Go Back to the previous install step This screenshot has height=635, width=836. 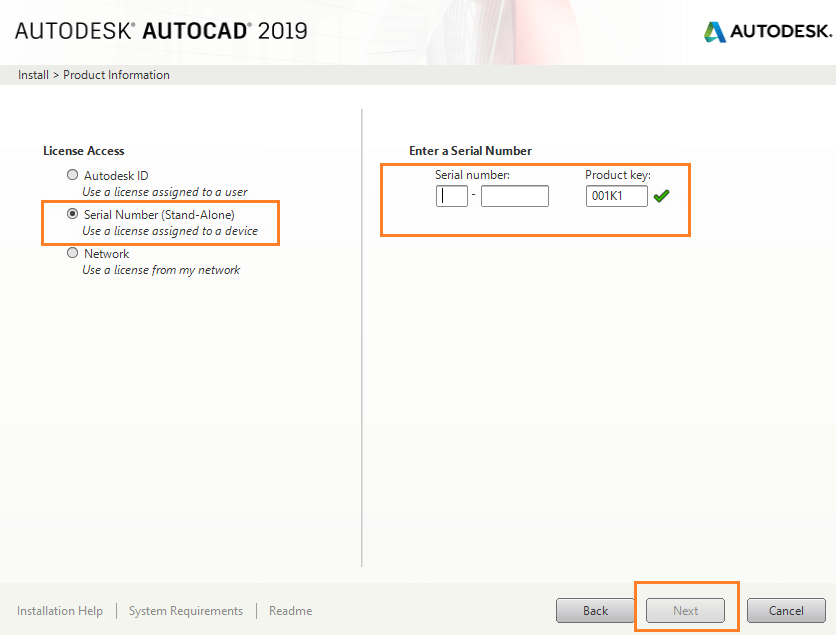click(595, 610)
